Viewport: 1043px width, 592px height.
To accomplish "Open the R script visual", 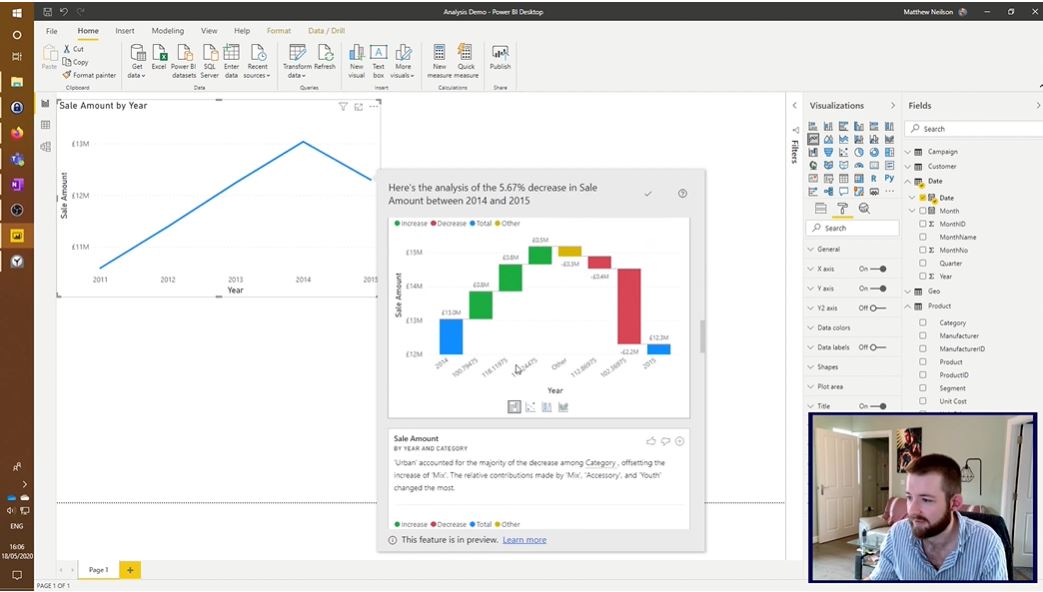I will click(873, 178).
